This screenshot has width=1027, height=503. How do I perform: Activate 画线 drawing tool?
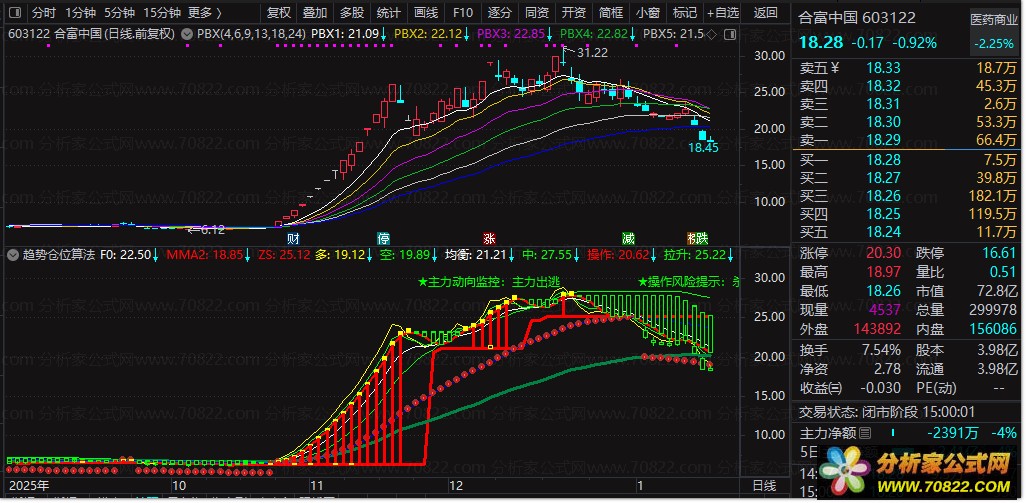pyautogui.click(x=426, y=12)
